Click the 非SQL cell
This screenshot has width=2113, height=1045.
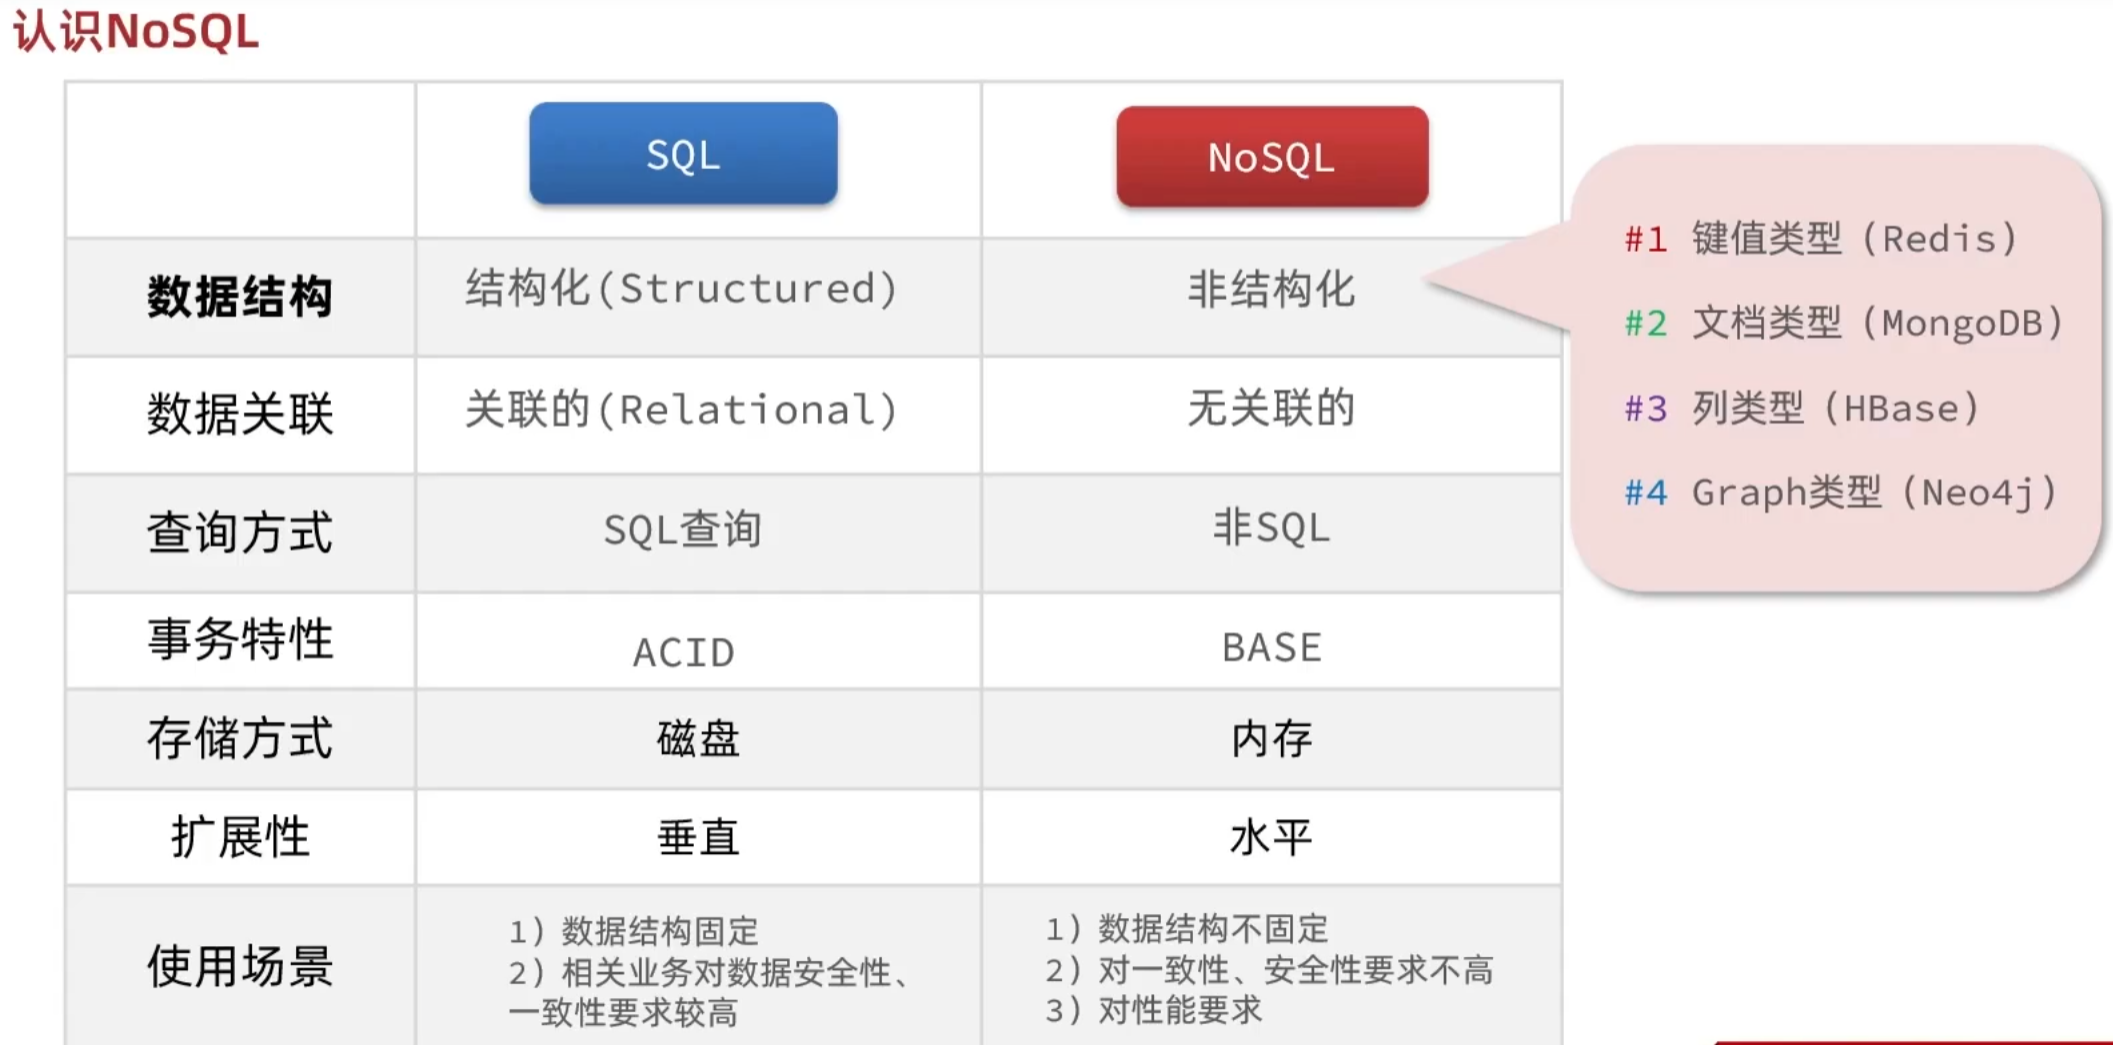tap(1271, 527)
